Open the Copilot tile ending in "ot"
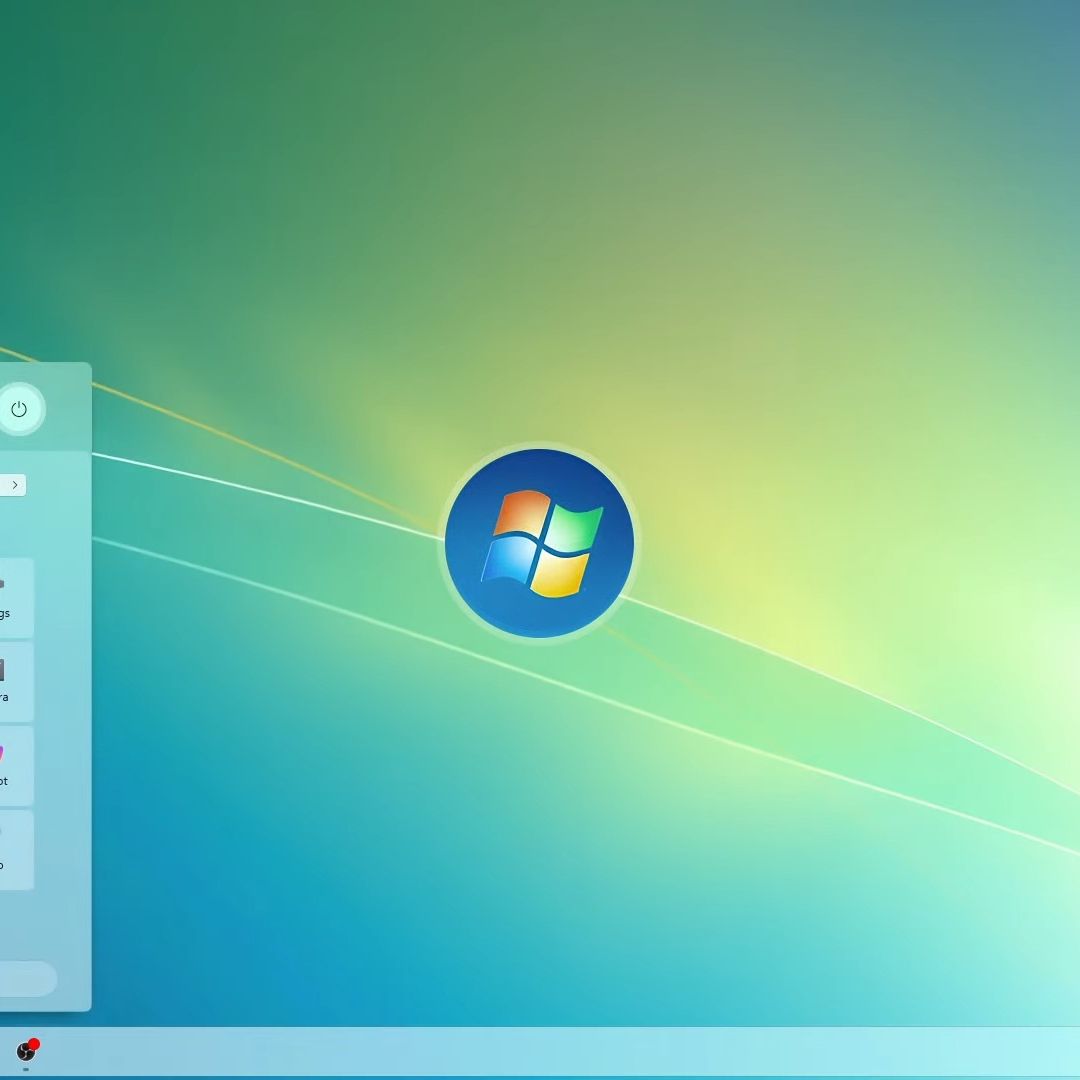The height and width of the screenshot is (1080, 1080). pyautogui.click(x=16, y=766)
